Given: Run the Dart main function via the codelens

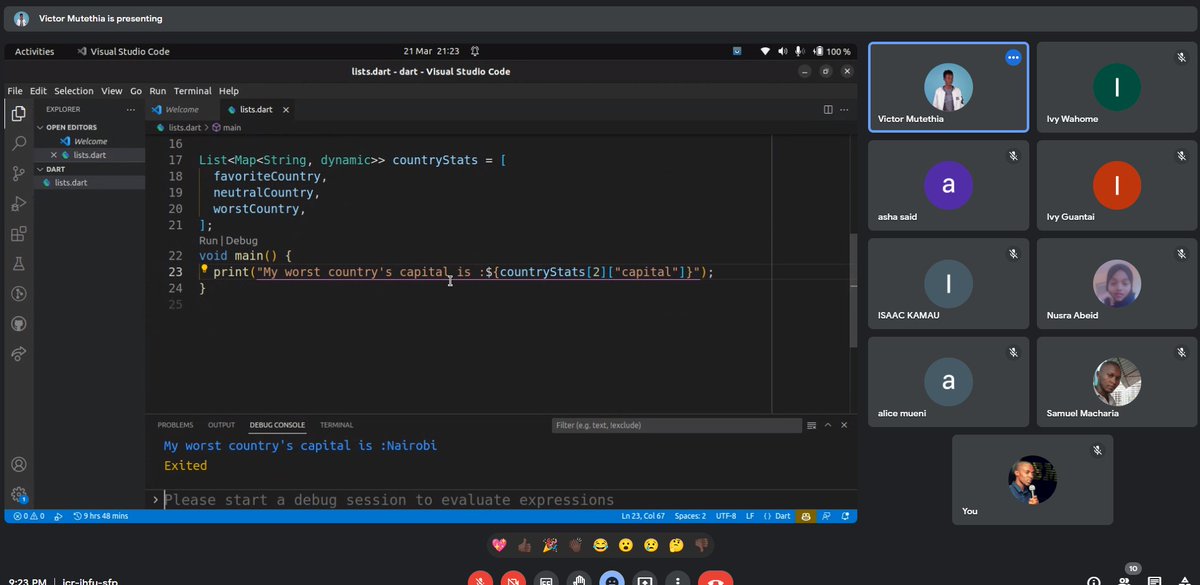Looking at the screenshot, I should tap(210, 240).
